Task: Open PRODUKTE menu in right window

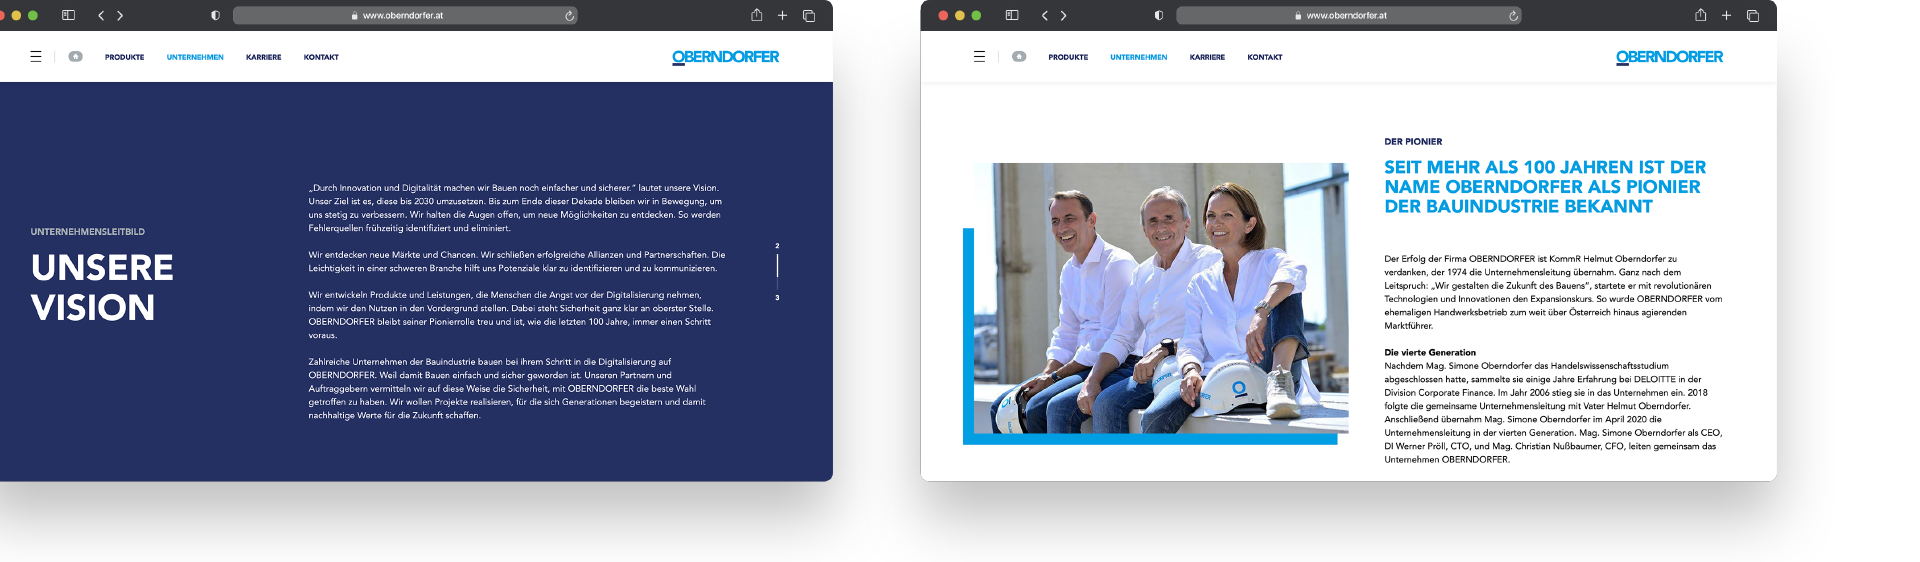Action: 1068,57
